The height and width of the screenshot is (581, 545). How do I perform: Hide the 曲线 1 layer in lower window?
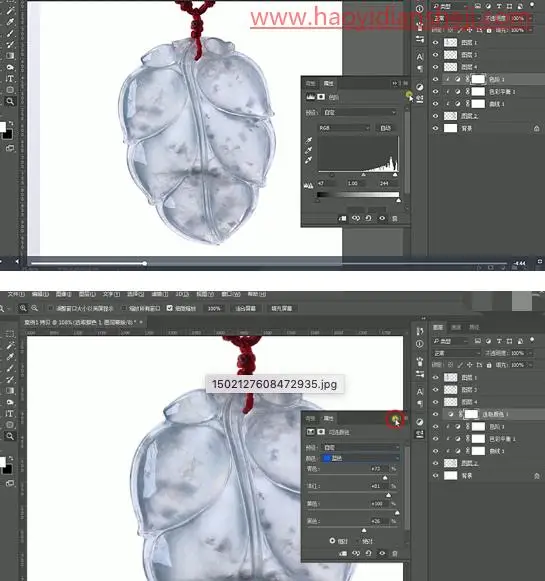436,451
